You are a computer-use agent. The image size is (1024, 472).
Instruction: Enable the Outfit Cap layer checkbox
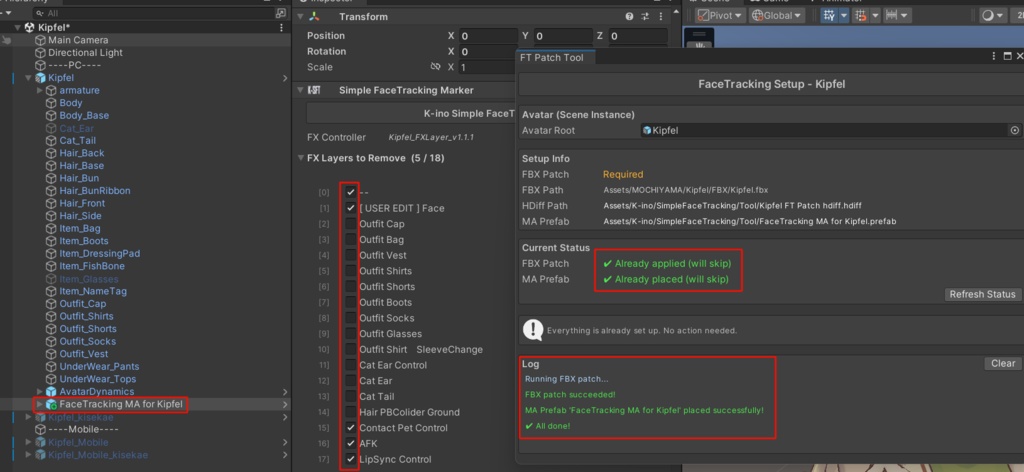[x=350, y=224]
